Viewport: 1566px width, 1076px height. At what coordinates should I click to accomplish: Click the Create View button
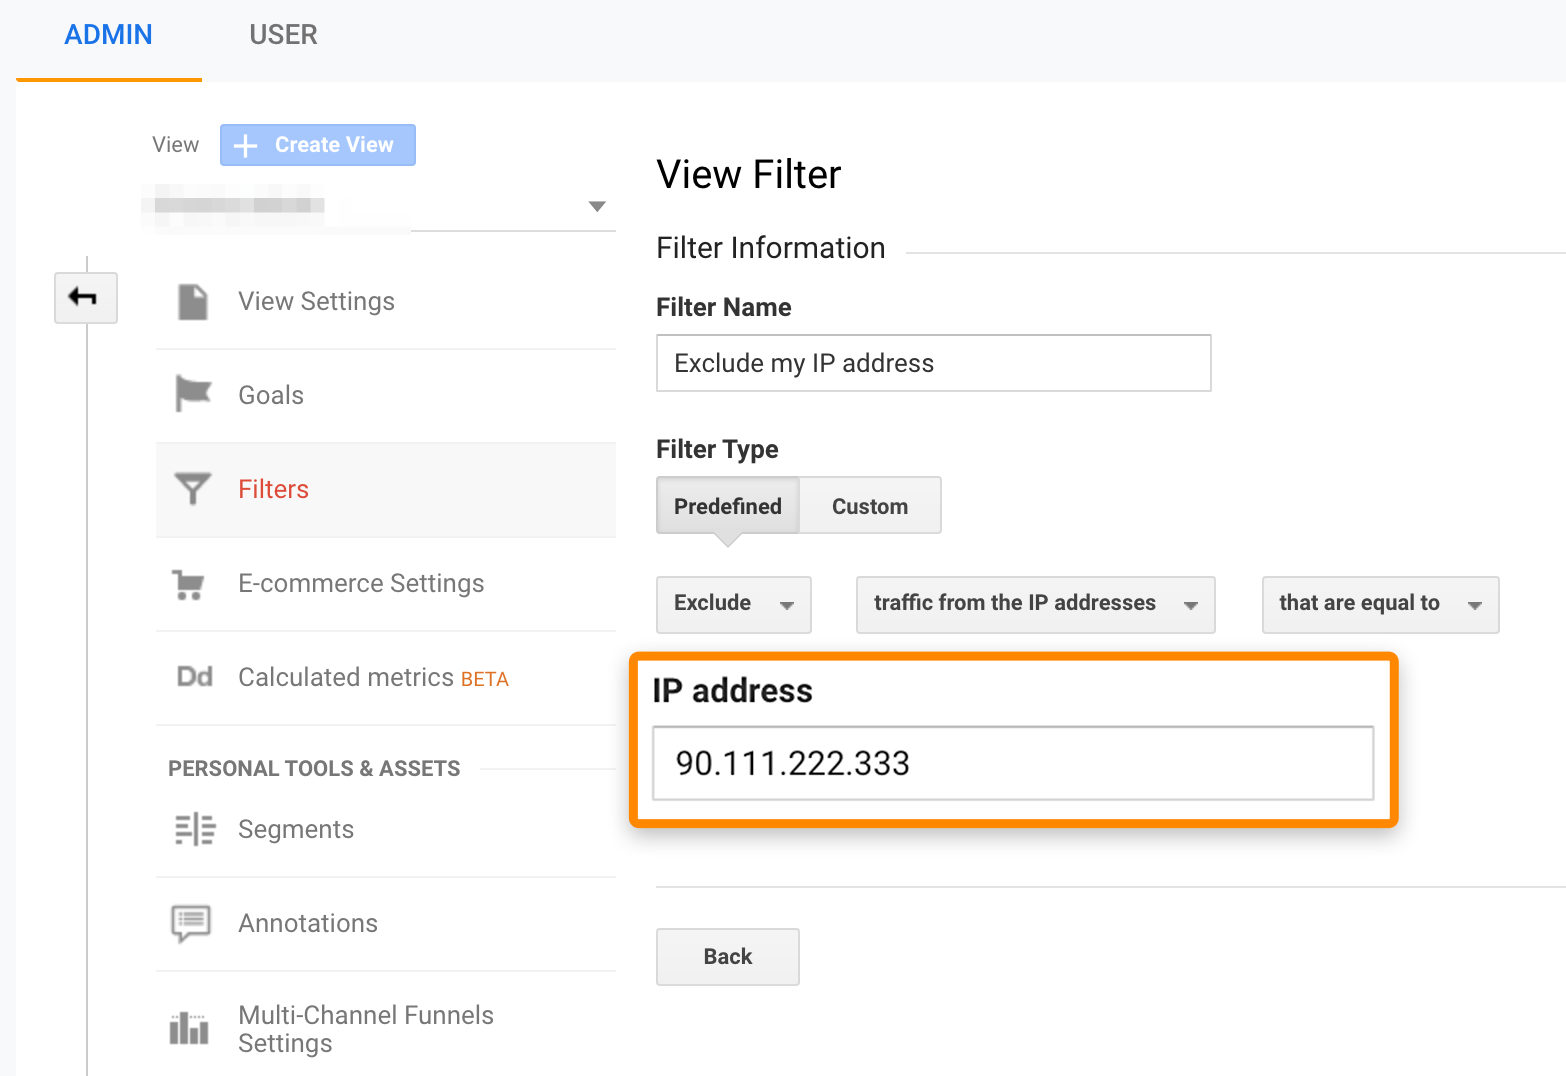[317, 144]
